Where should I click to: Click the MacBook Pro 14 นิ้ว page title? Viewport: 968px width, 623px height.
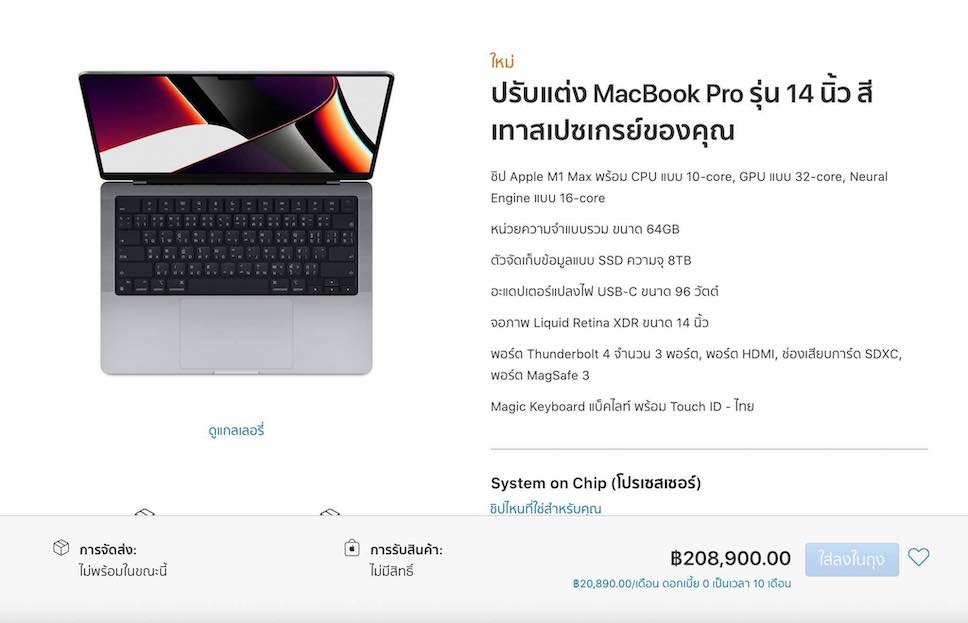tap(682, 112)
